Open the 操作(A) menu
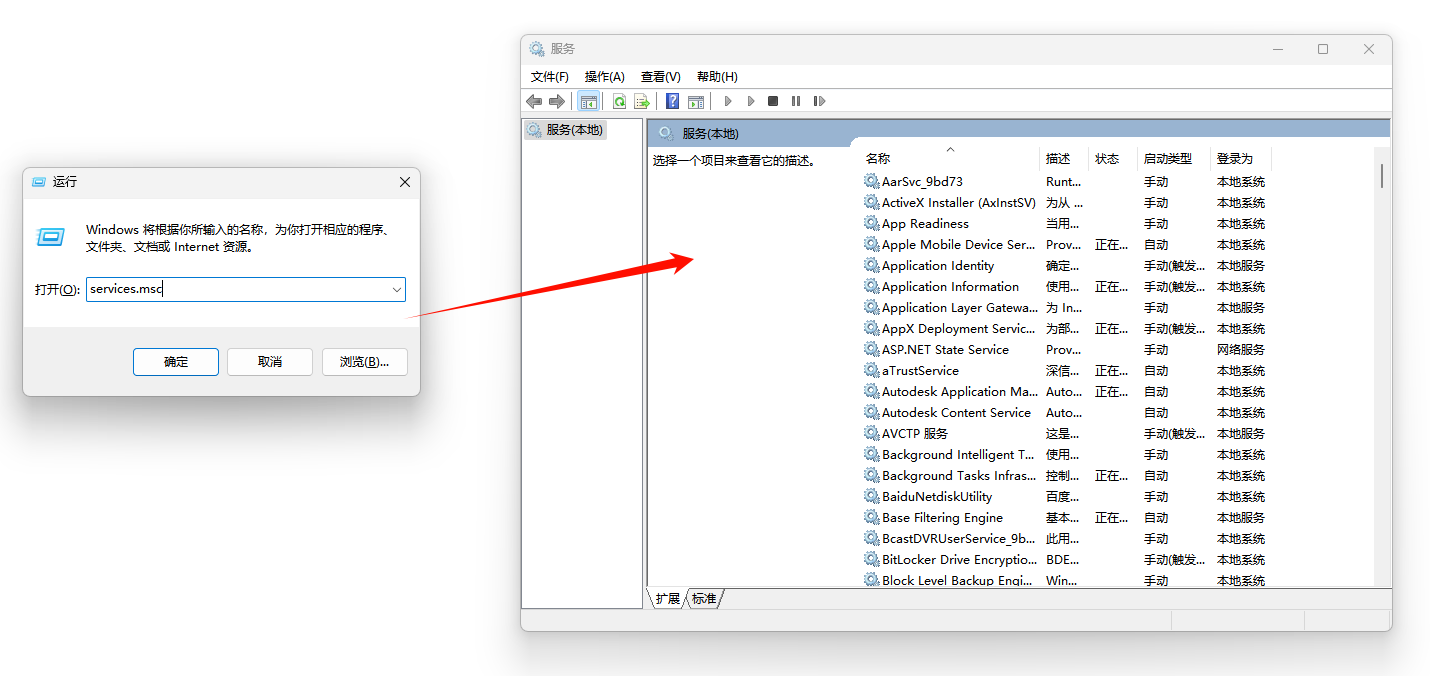This screenshot has width=1430, height=676. (604, 77)
